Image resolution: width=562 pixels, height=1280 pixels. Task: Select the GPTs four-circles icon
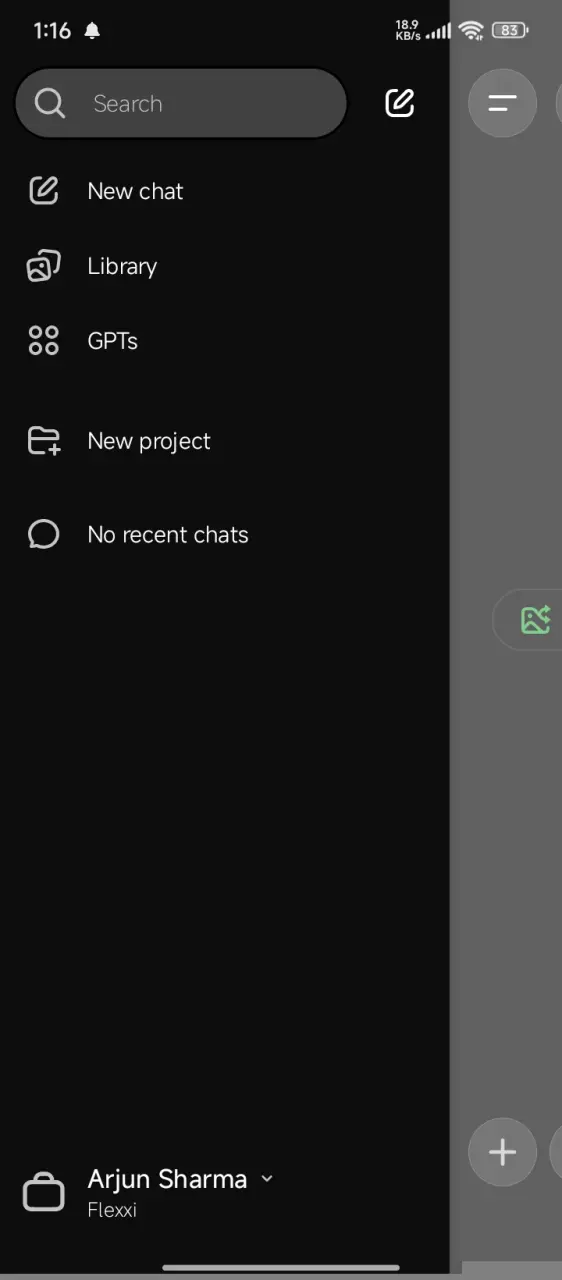[43, 341]
